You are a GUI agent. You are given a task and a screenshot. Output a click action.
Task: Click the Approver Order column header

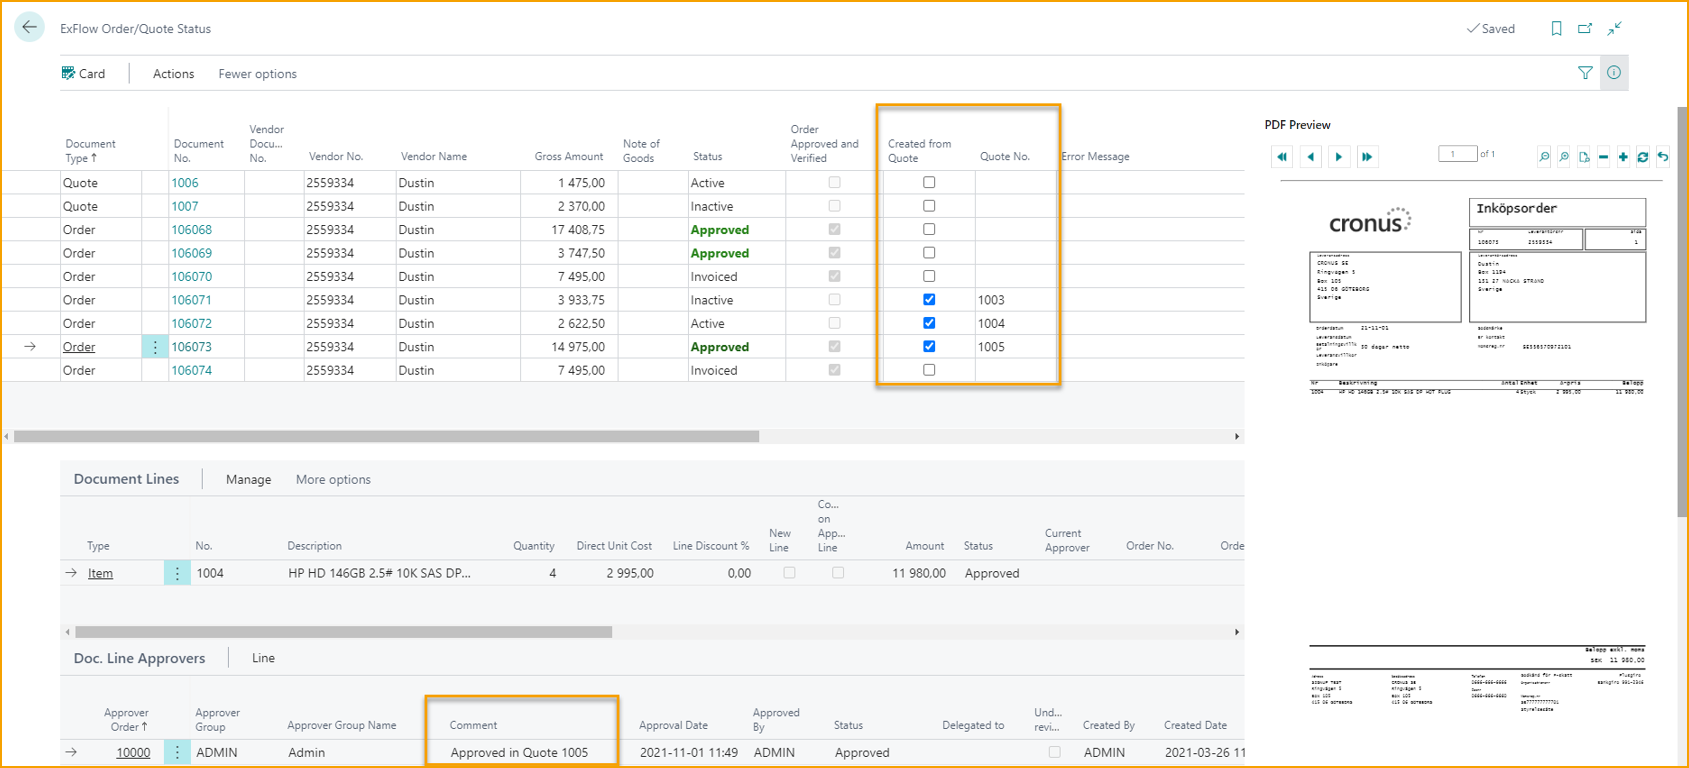(126, 720)
